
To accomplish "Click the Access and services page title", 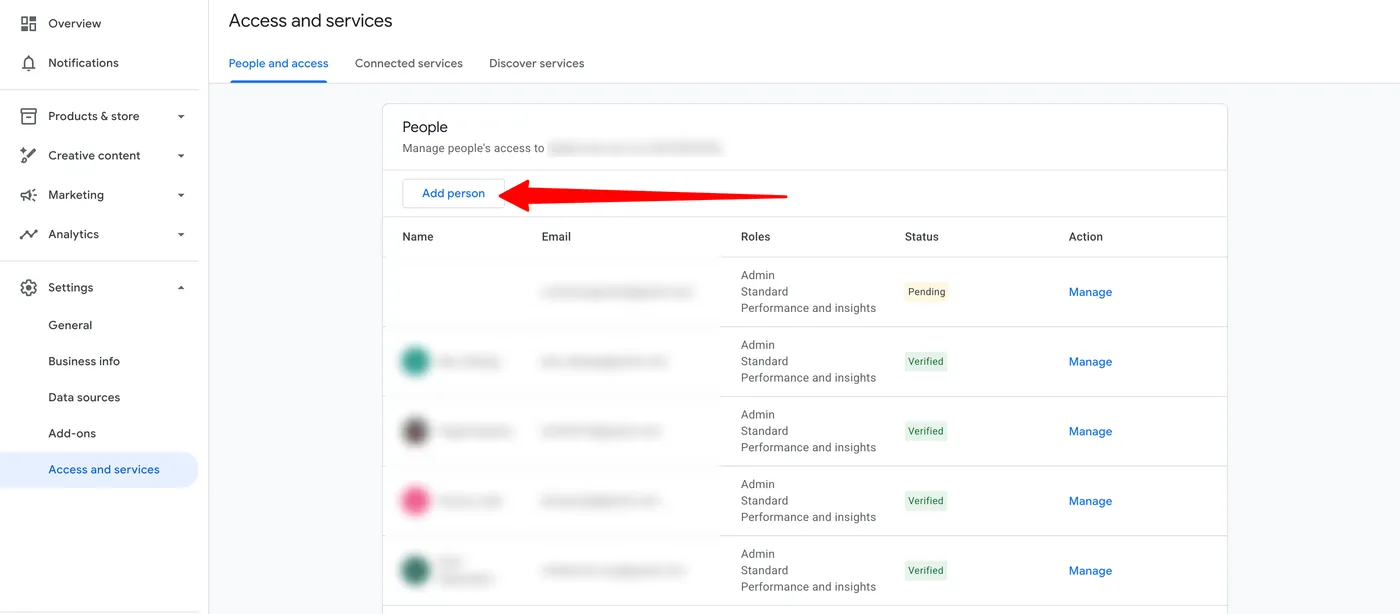I will point(311,21).
